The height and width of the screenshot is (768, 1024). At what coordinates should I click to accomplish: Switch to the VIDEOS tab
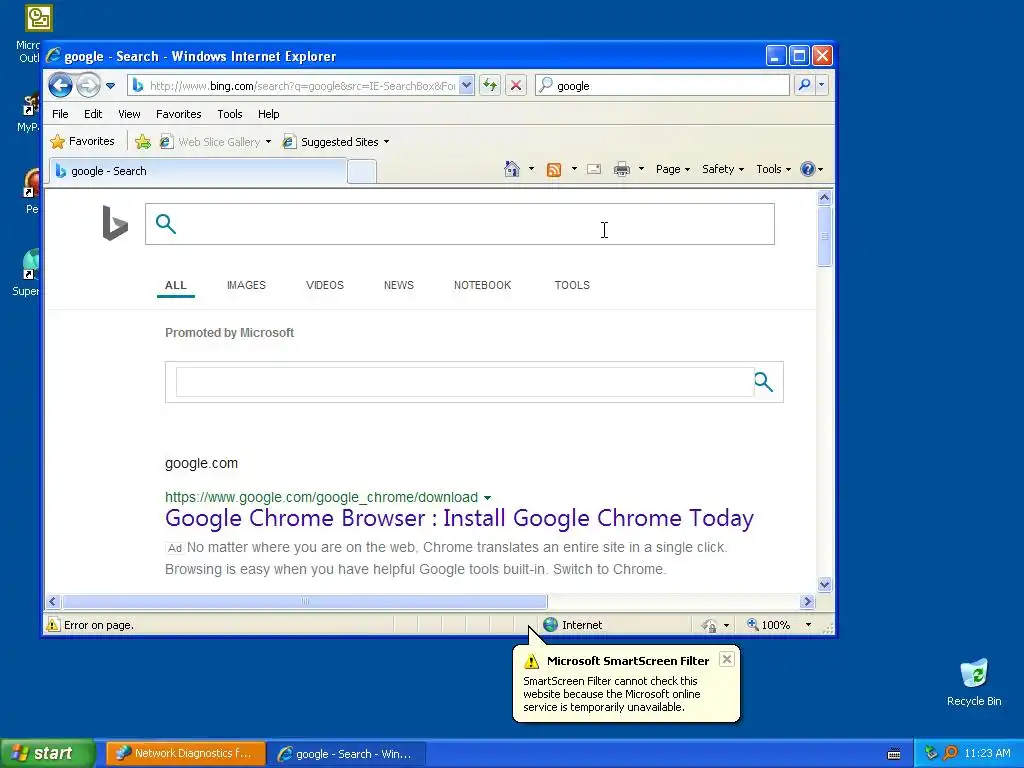(325, 285)
